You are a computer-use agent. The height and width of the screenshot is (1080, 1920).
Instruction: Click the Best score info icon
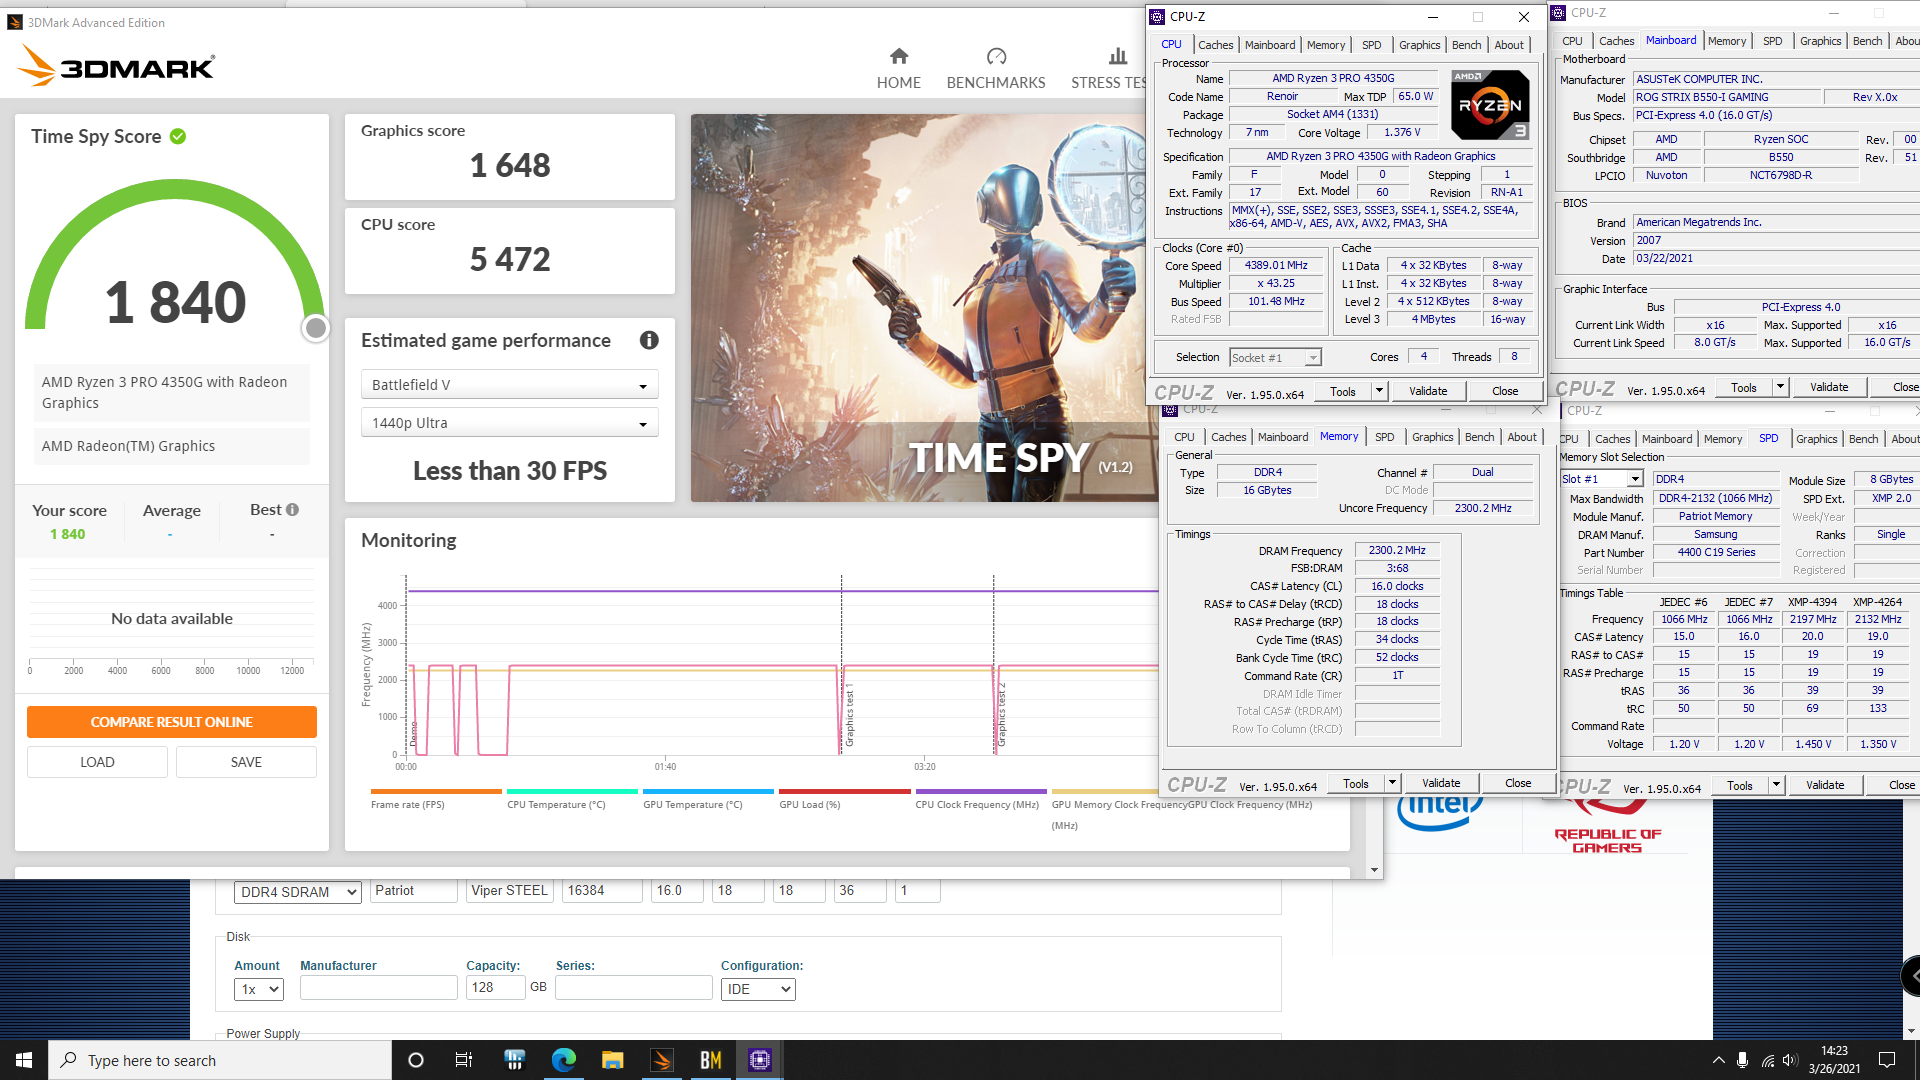(292, 509)
